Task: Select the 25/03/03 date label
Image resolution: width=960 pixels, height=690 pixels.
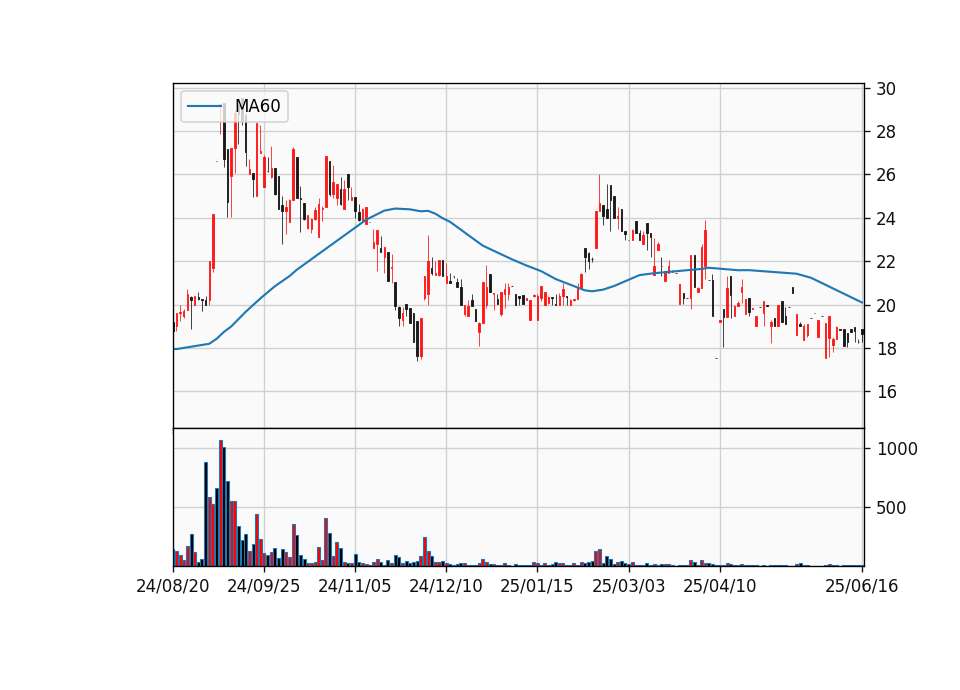Action: (x=629, y=586)
